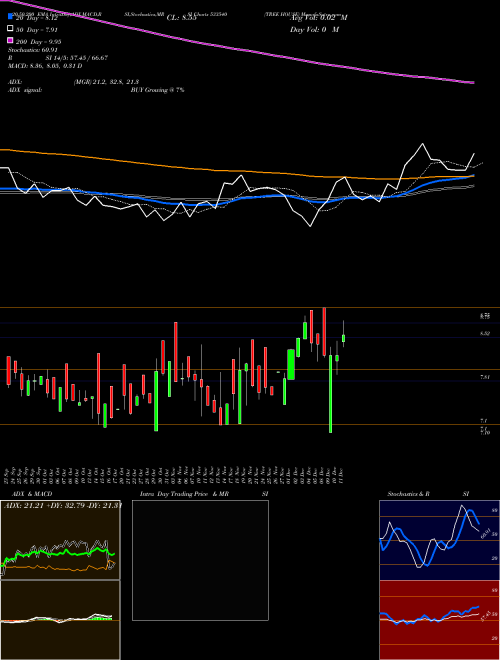
Task: Click the magenta 200 Day legend swatch
Action: tap(10, 41)
